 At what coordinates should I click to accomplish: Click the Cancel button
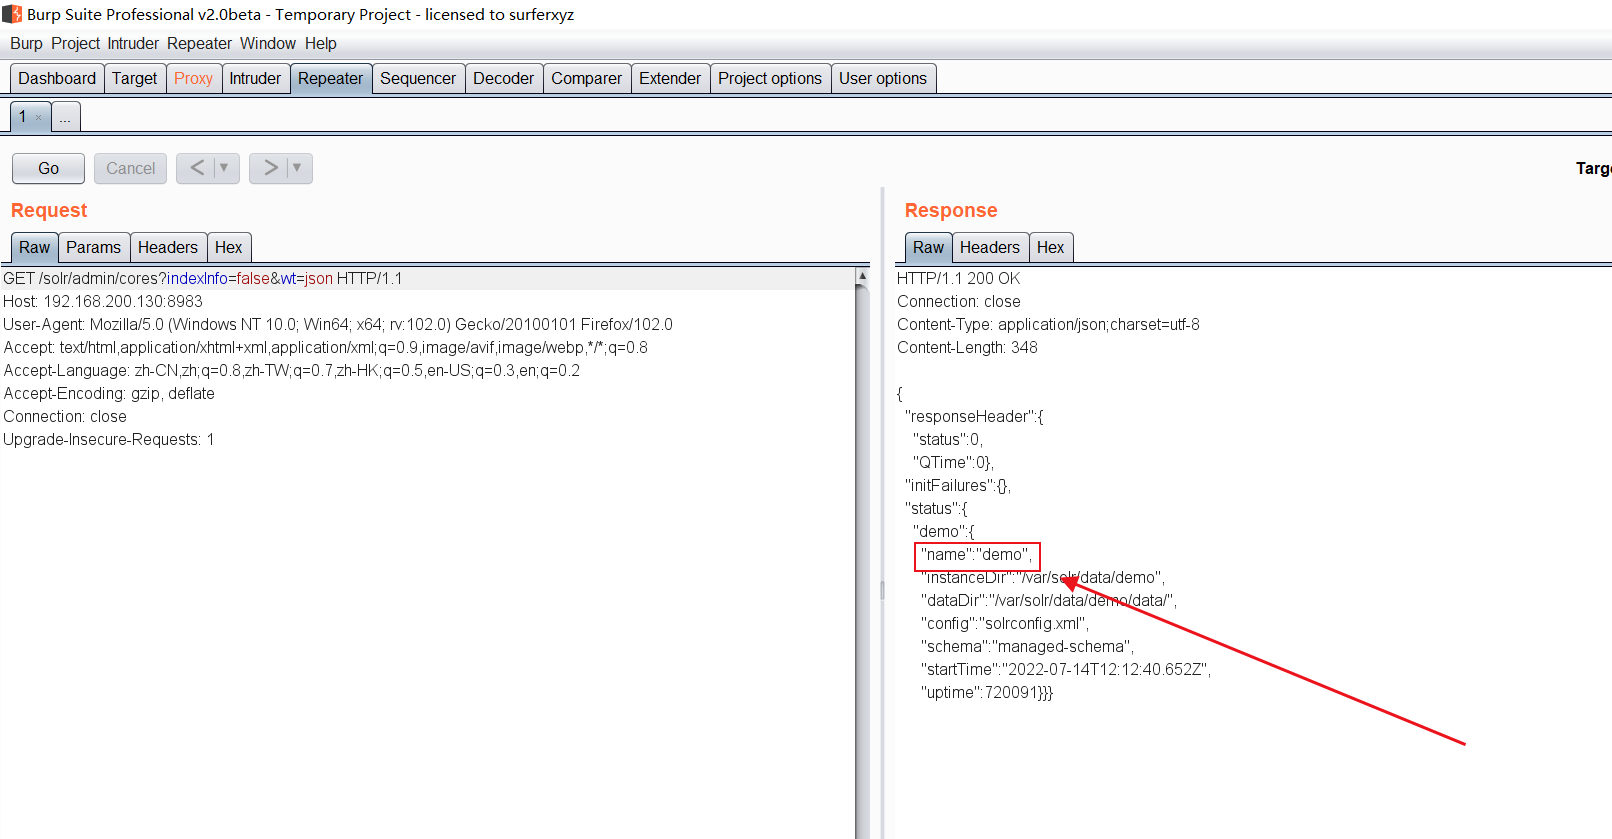point(130,168)
